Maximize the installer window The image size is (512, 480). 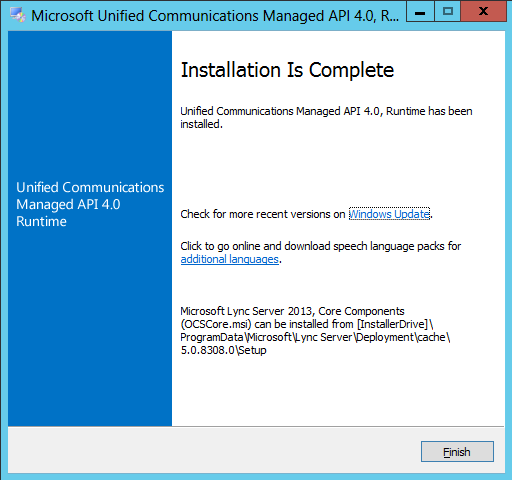(x=447, y=12)
